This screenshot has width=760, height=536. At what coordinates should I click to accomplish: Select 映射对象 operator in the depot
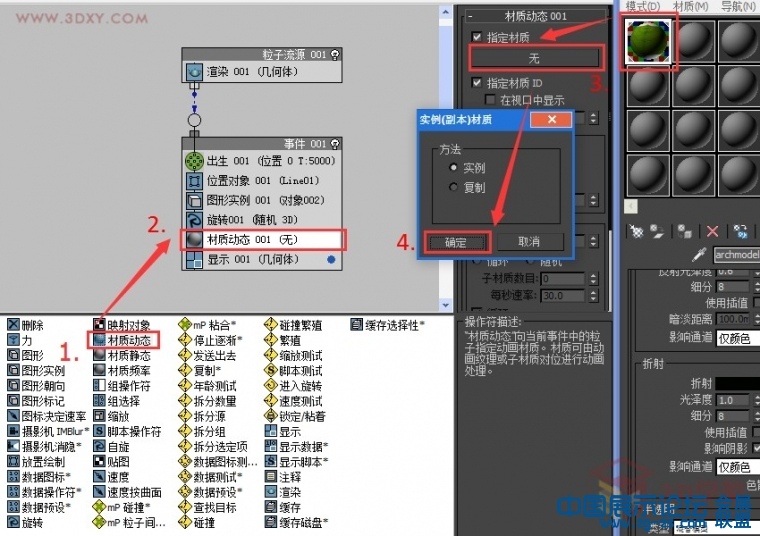click(x=122, y=325)
